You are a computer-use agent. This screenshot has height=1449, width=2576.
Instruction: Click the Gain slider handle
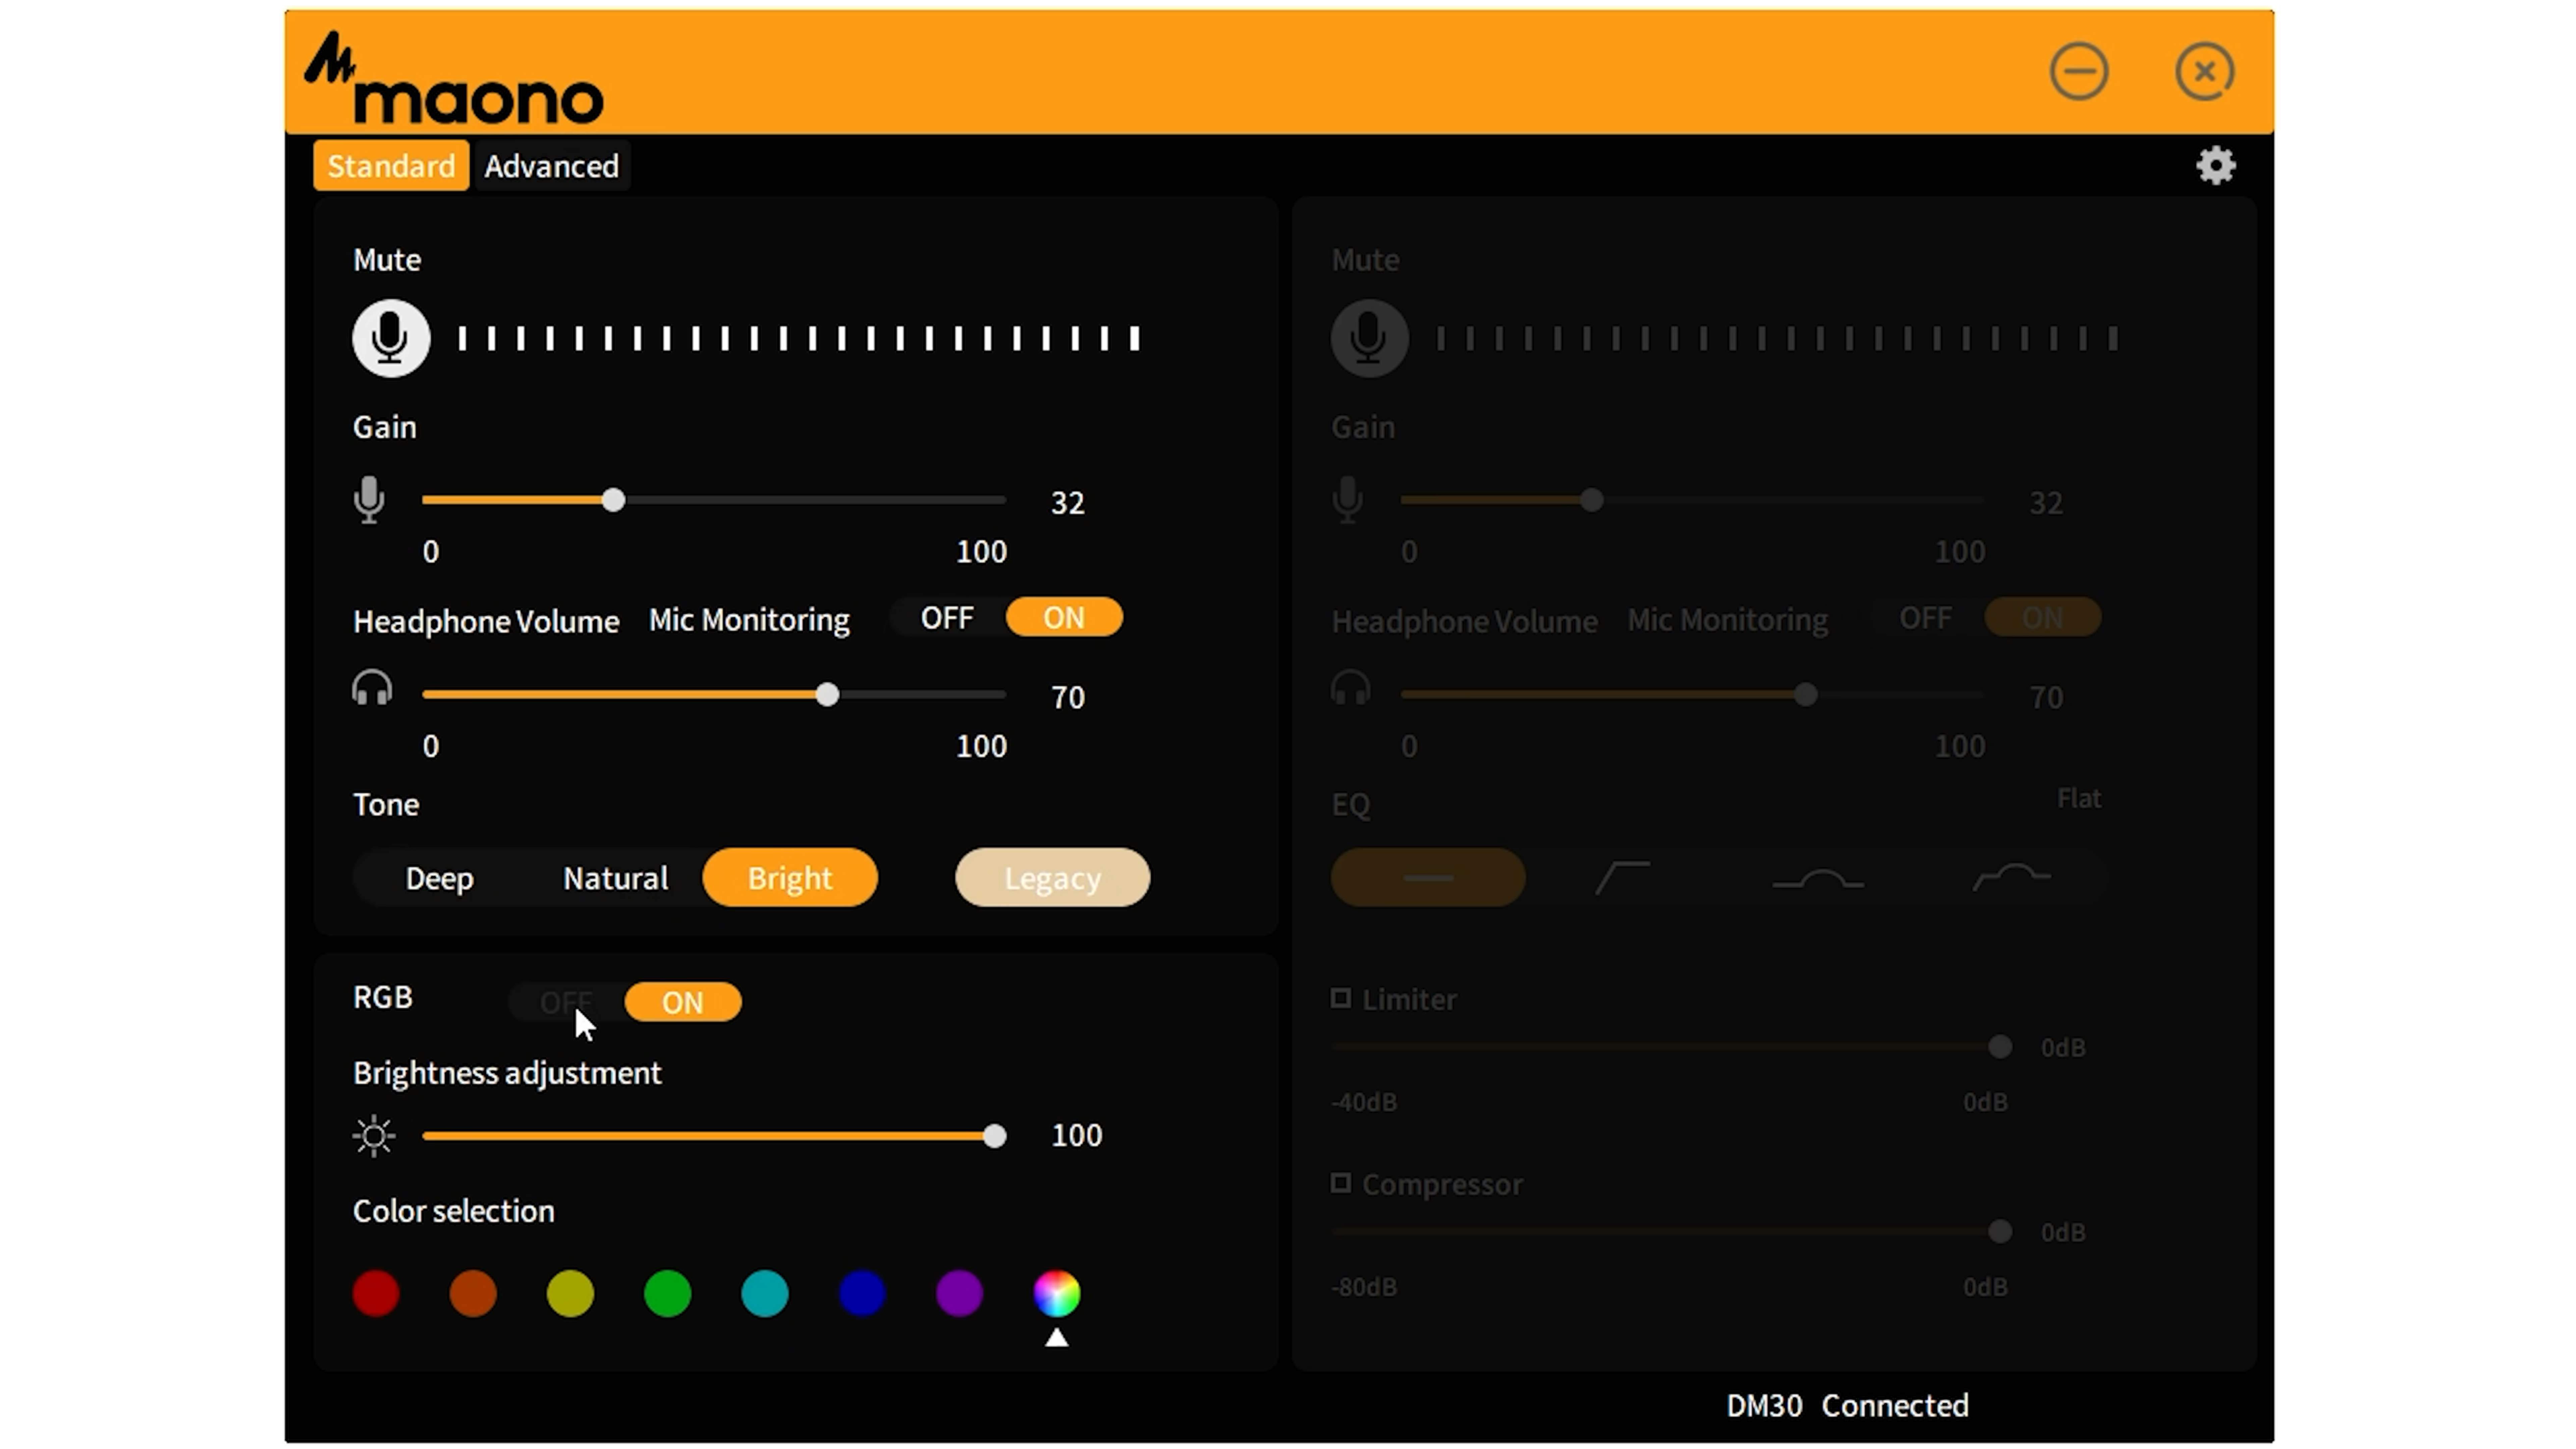point(613,500)
